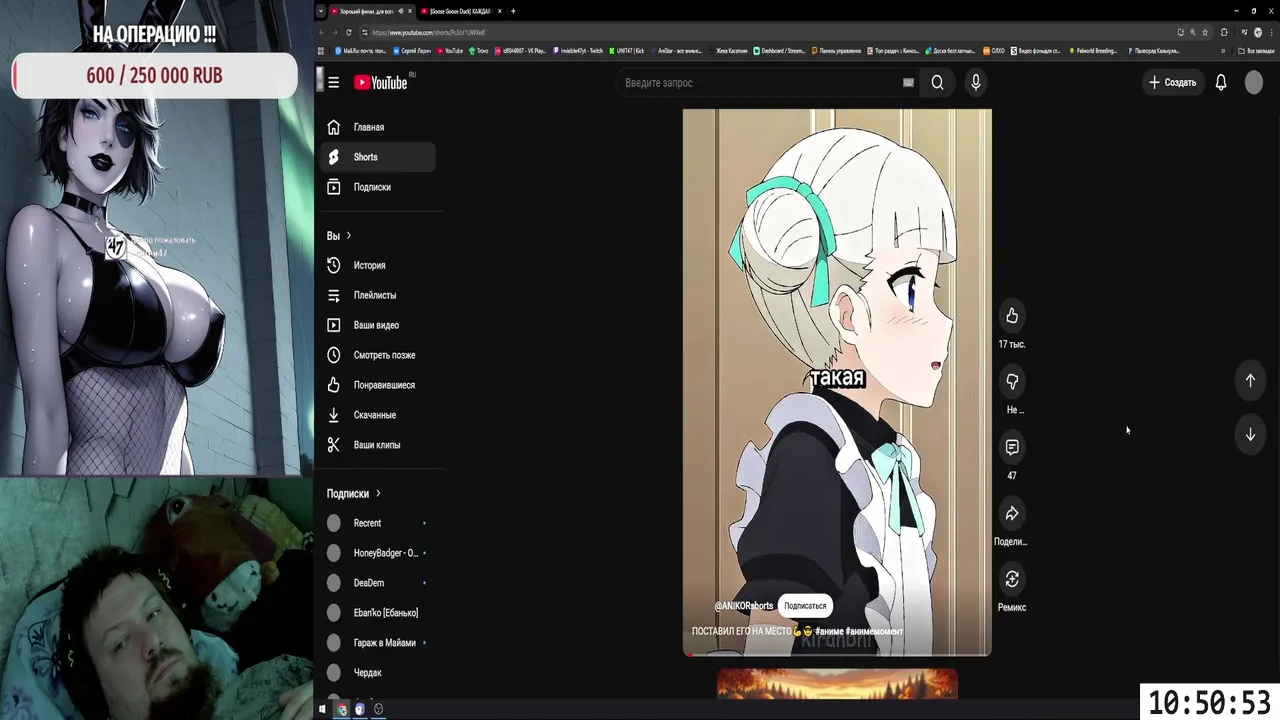Go to the next short with down arrow

[x=1250, y=435]
